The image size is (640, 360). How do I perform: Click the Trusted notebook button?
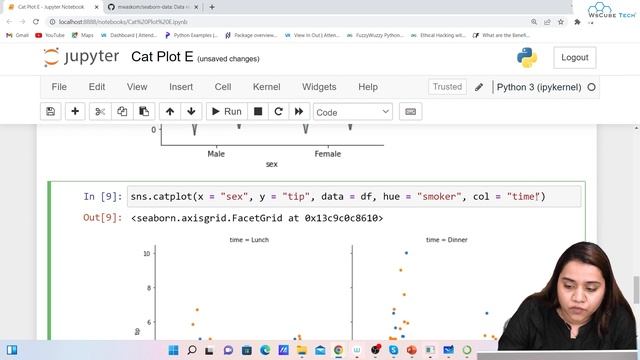tap(447, 87)
